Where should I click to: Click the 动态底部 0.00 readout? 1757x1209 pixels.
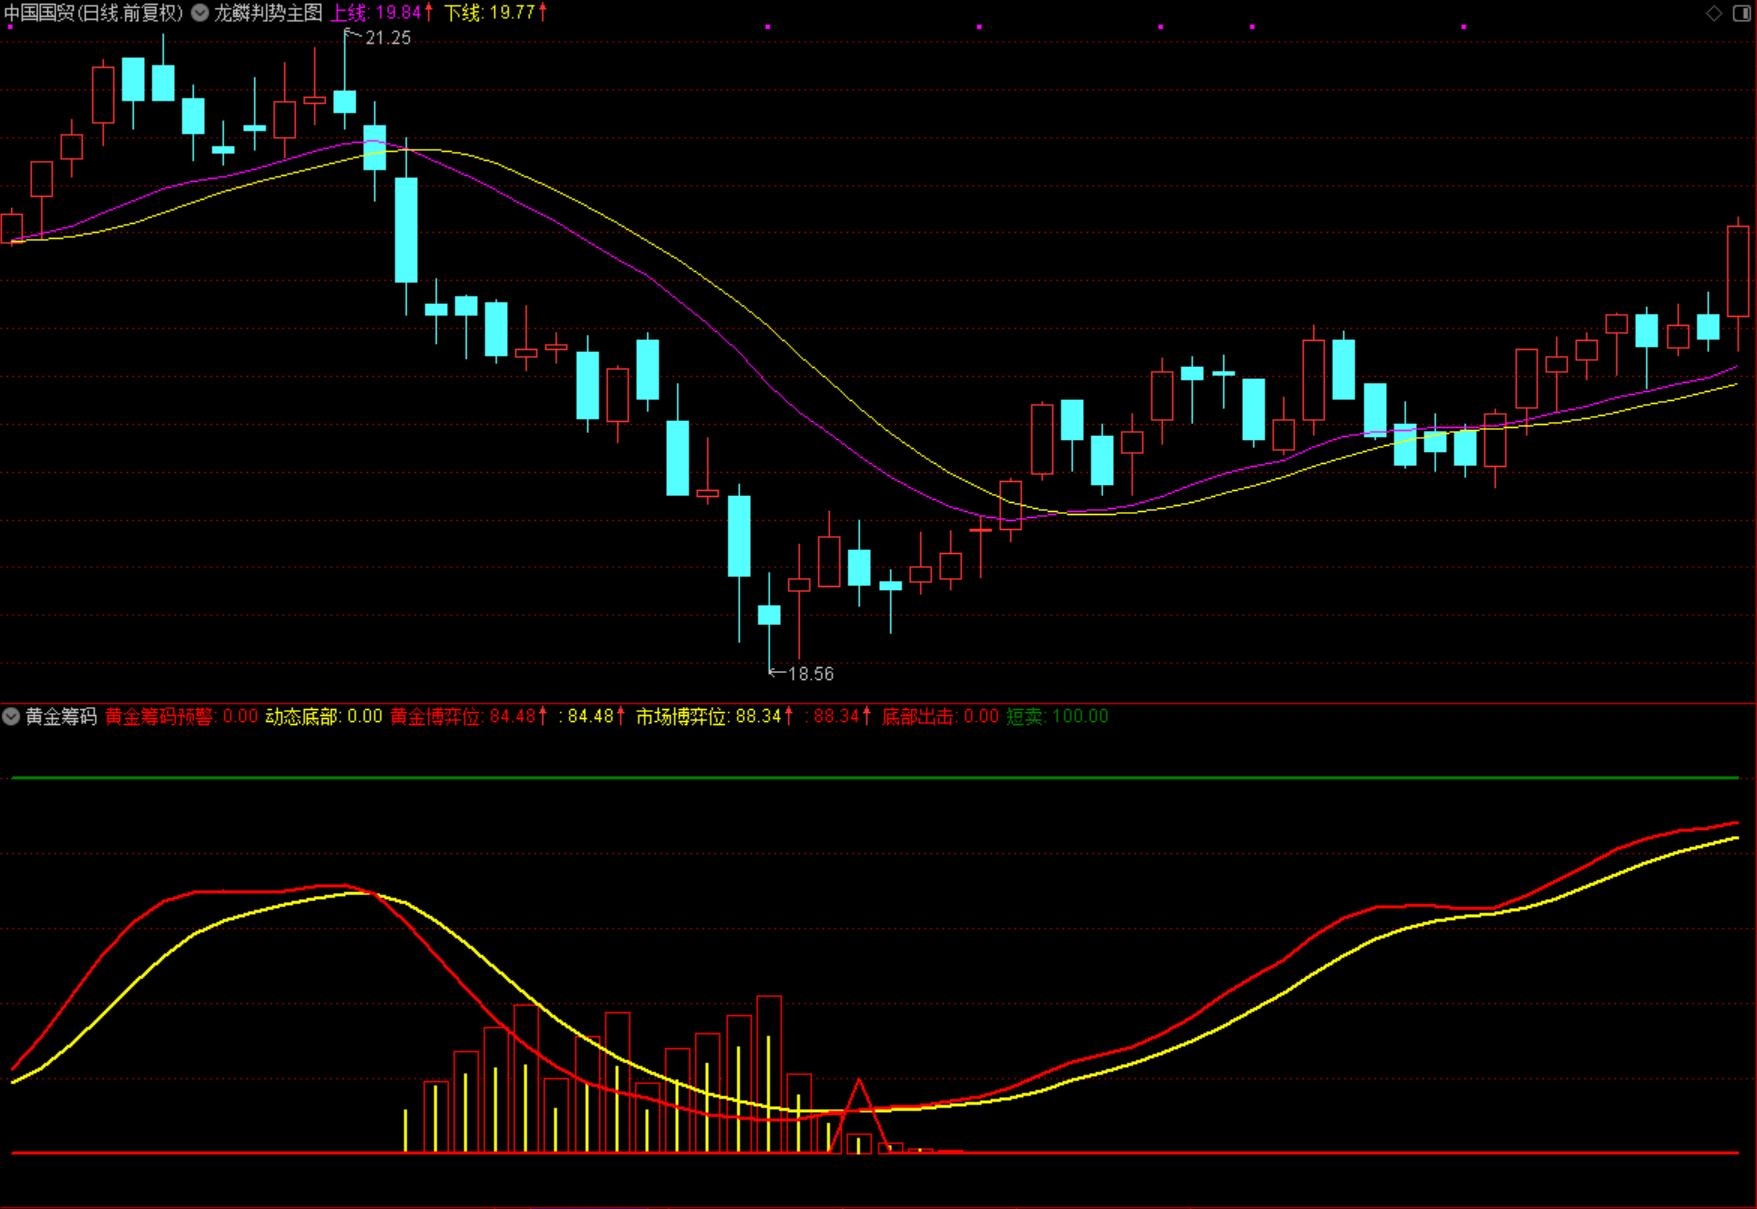click(x=324, y=716)
